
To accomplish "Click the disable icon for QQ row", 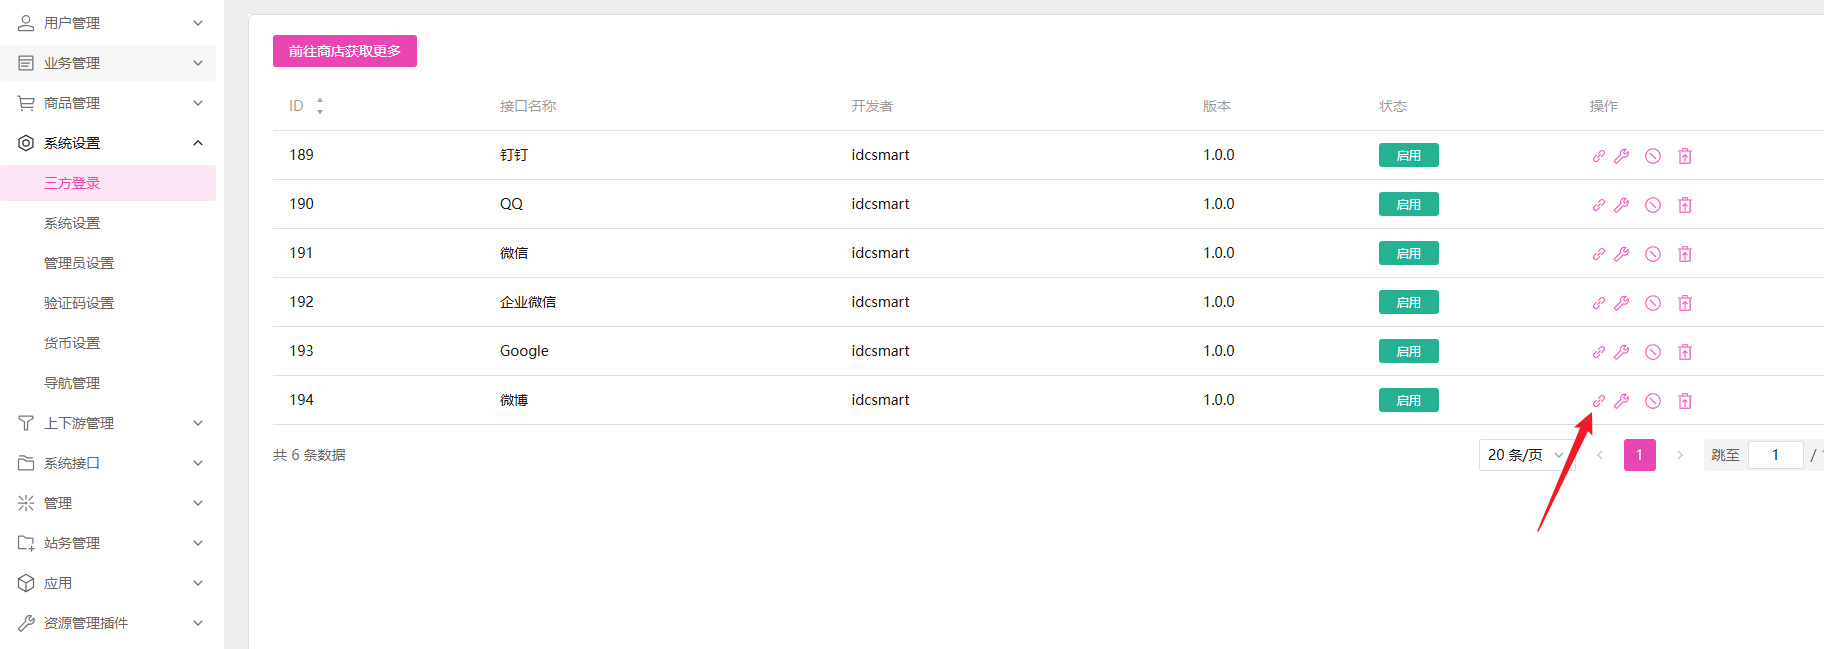I will click(x=1653, y=205).
